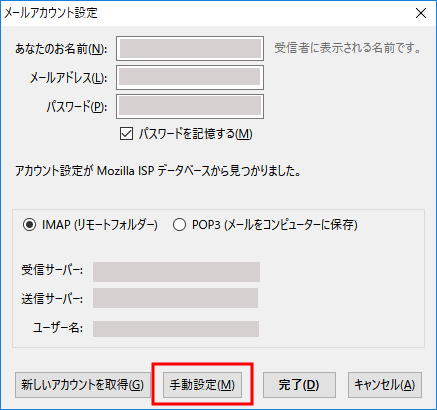Click the あなたのお名前(N): label
Screen dimensions: 437x410
point(61,49)
